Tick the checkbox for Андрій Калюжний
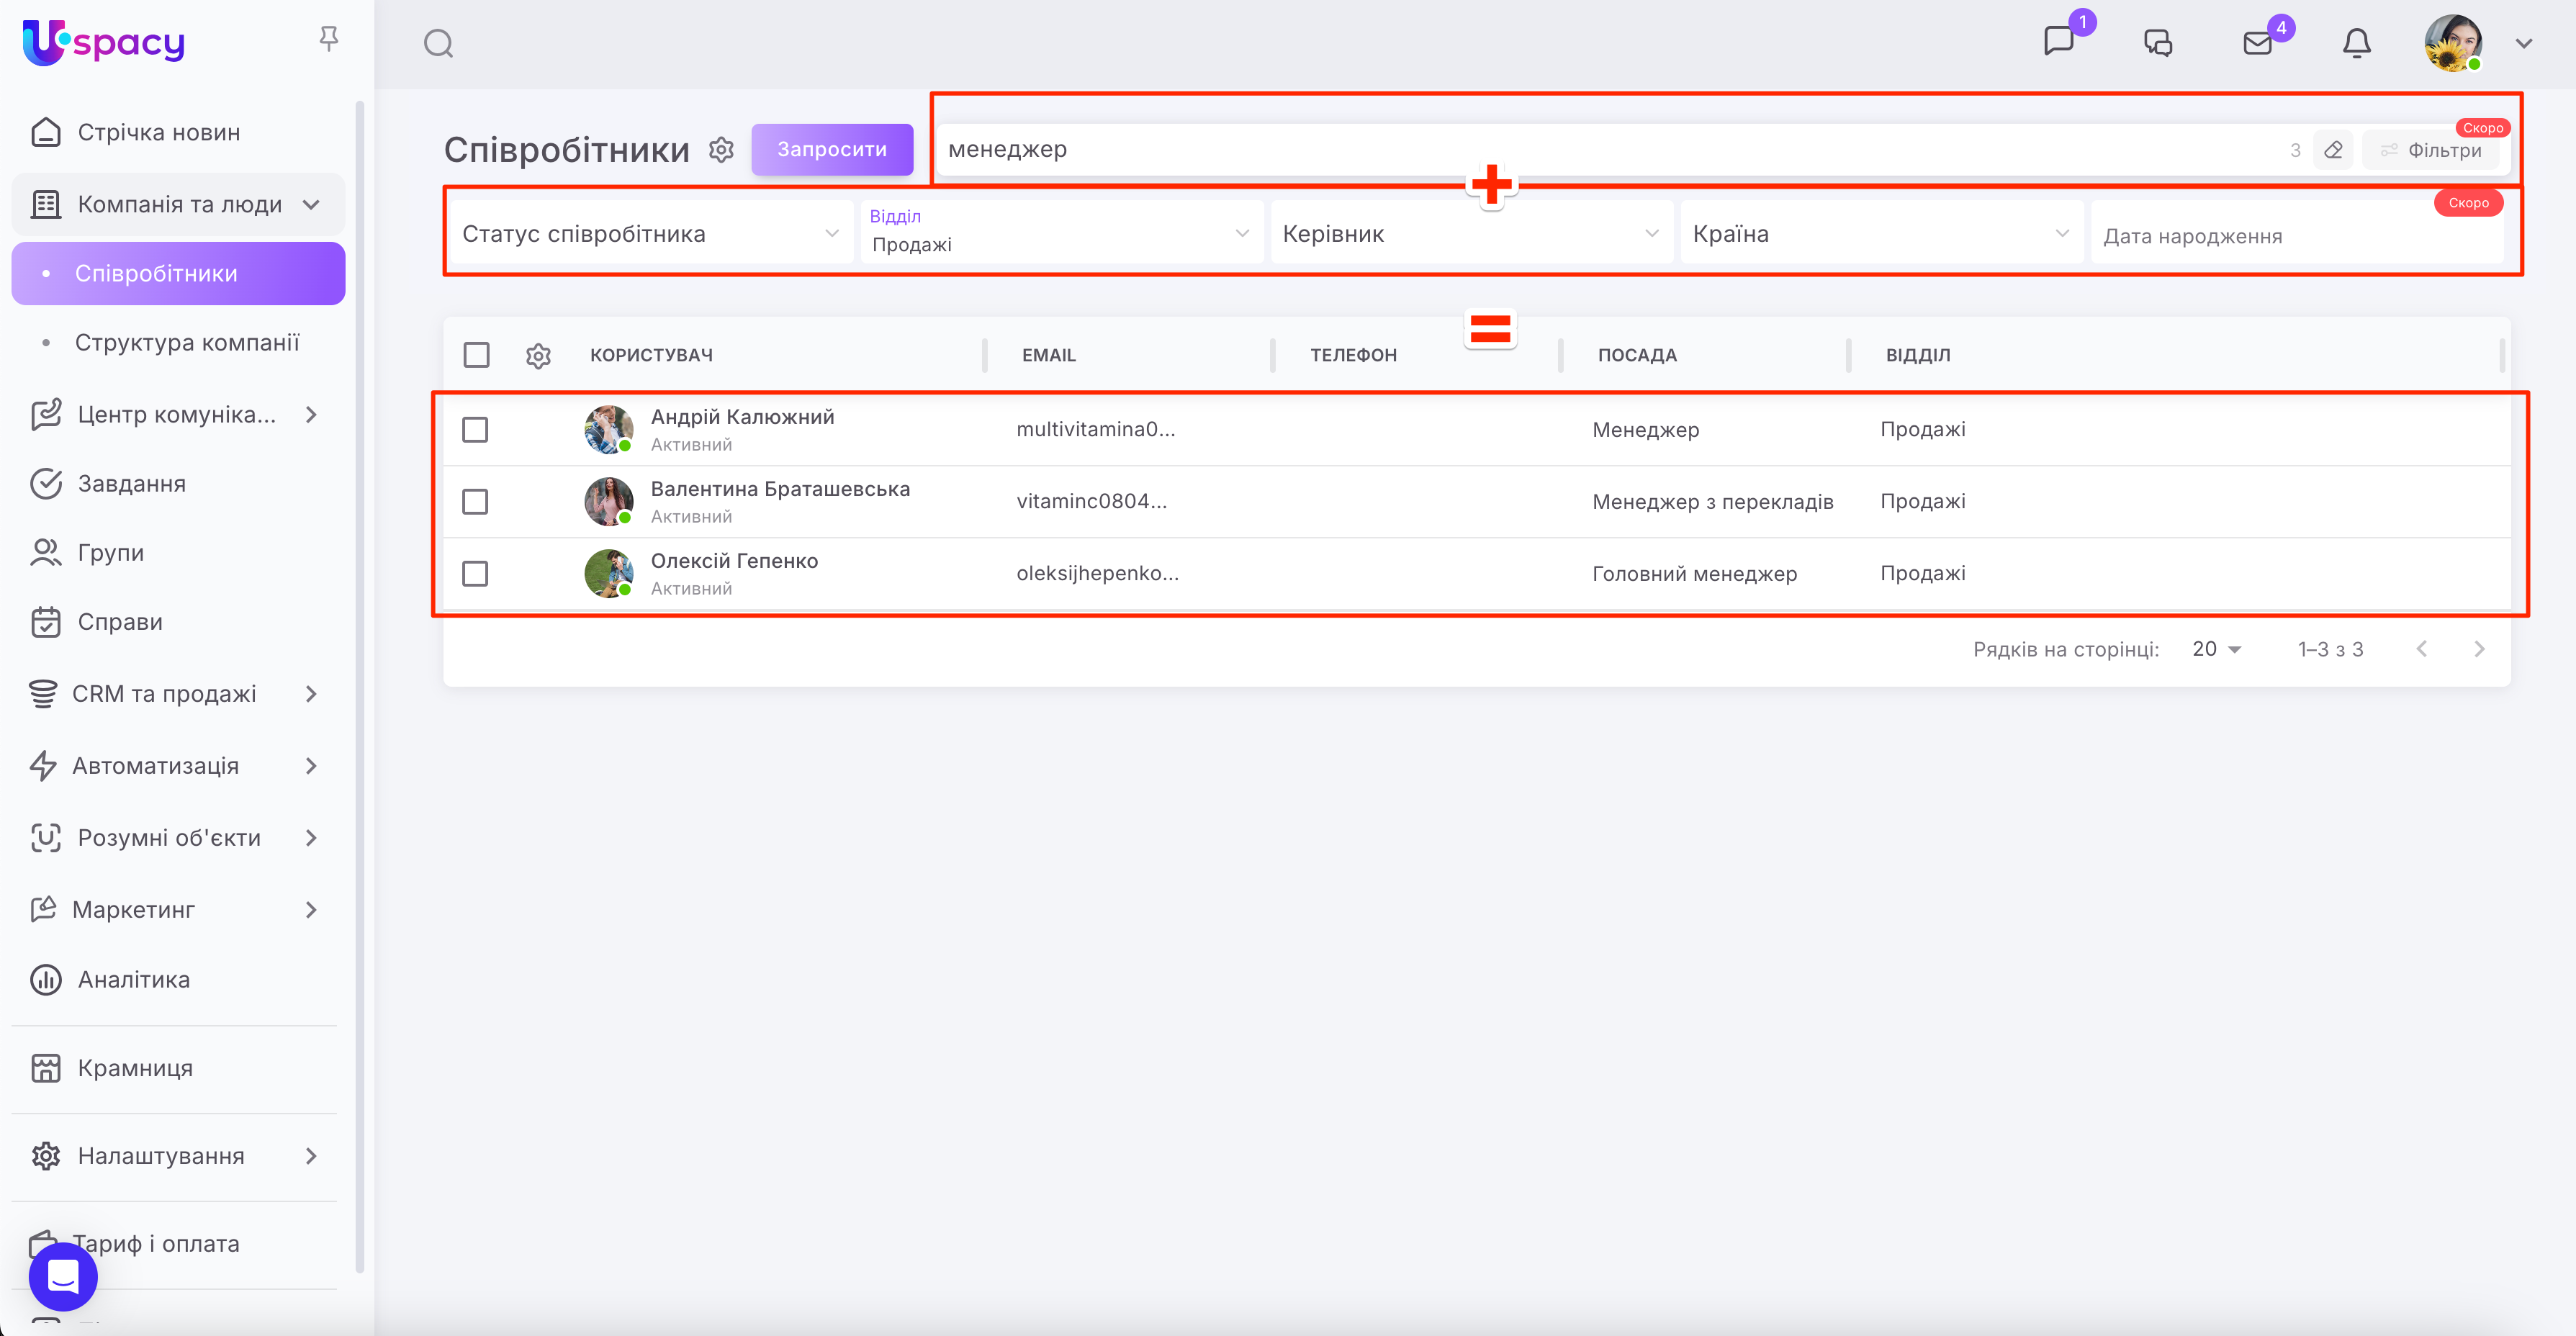 [x=475, y=430]
